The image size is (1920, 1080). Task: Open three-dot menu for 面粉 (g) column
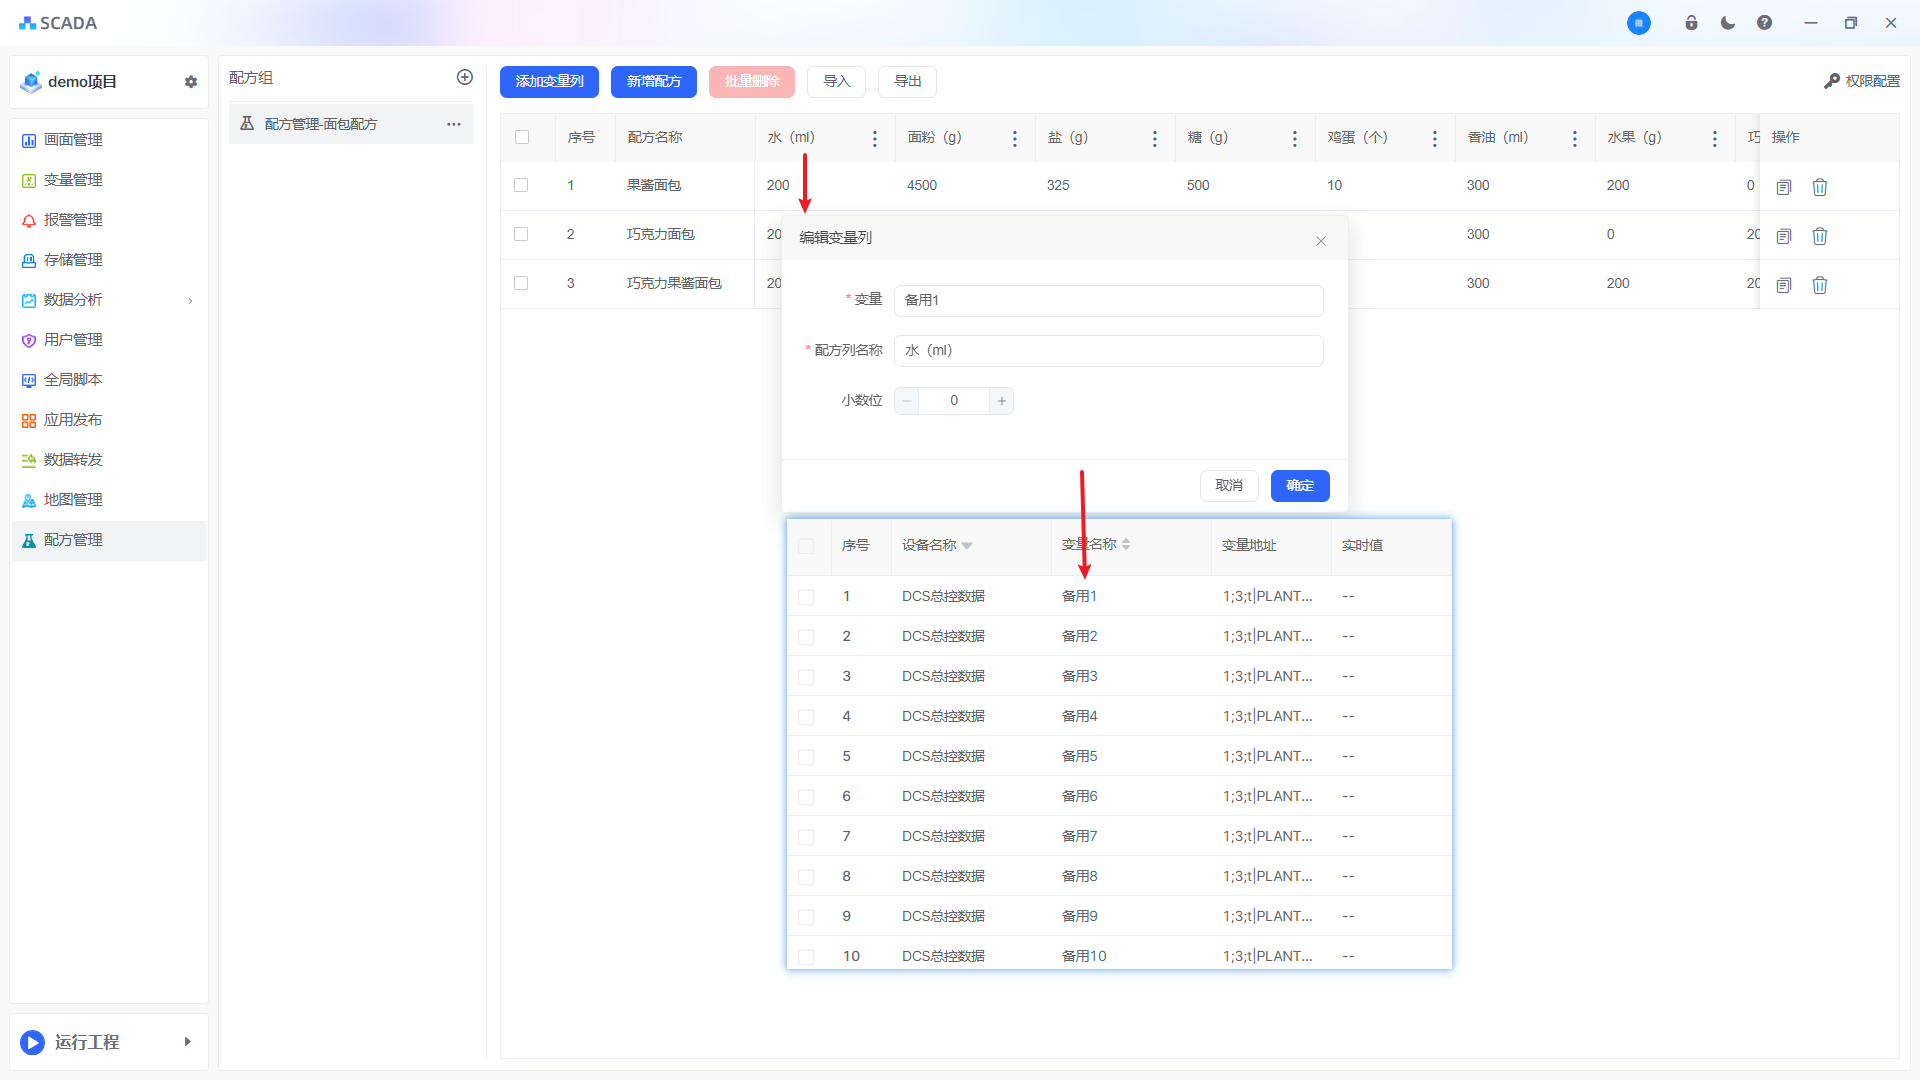coord(1014,139)
